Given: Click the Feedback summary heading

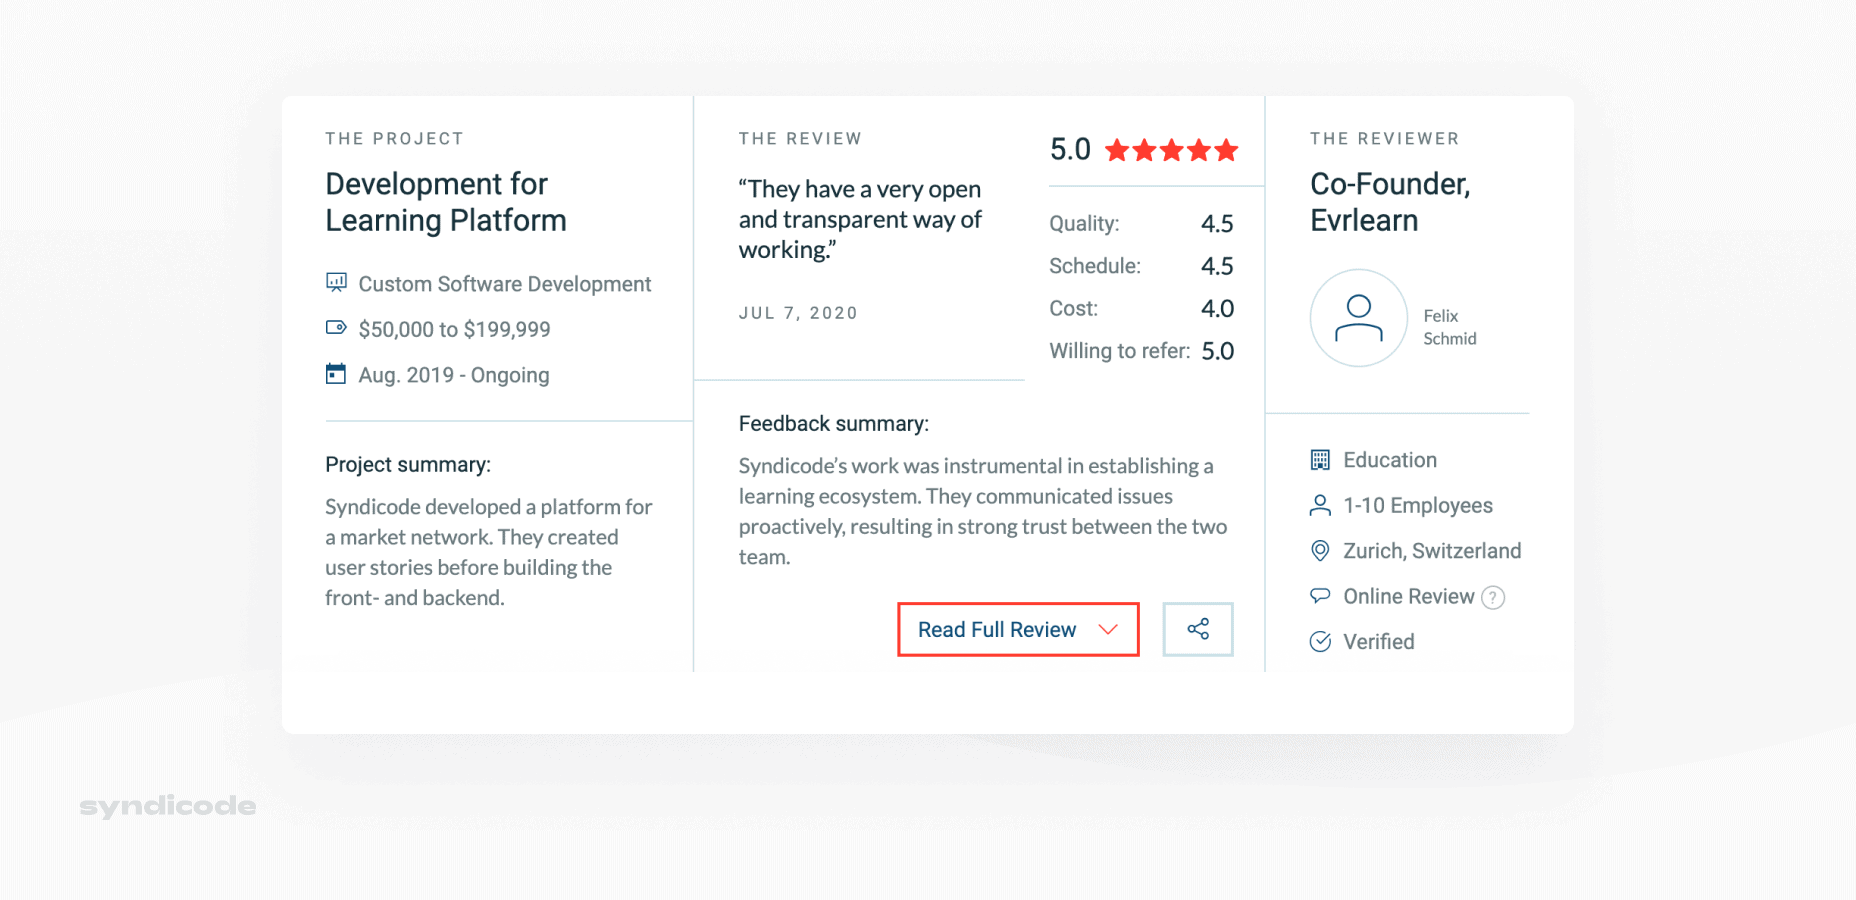Looking at the screenshot, I should 834,424.
